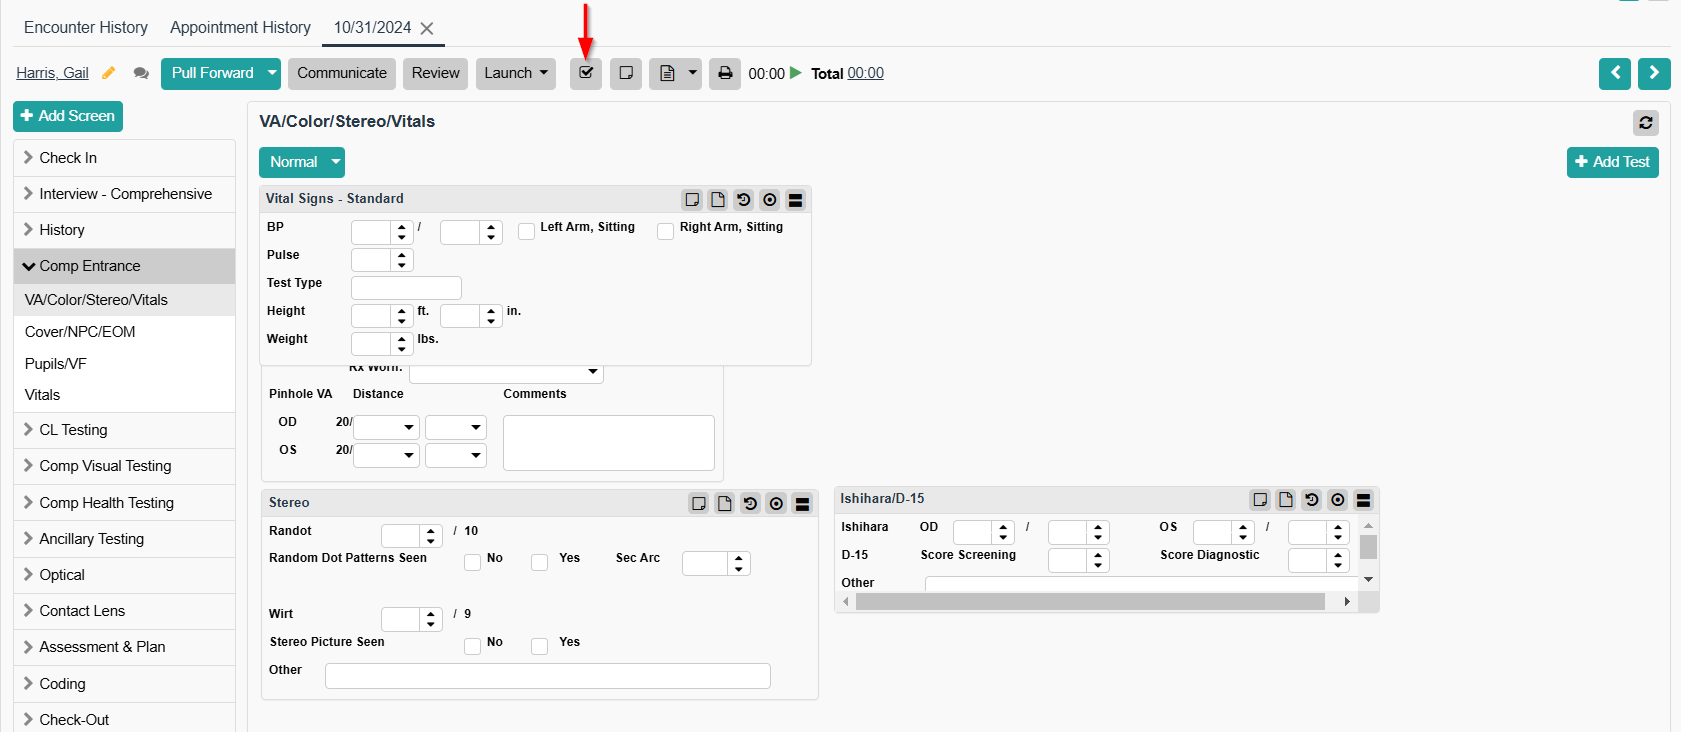Open the chat bubbles icon beside the patient name
The width and height of the screenshot is (1681, 732).
click(x=141, y=73)
